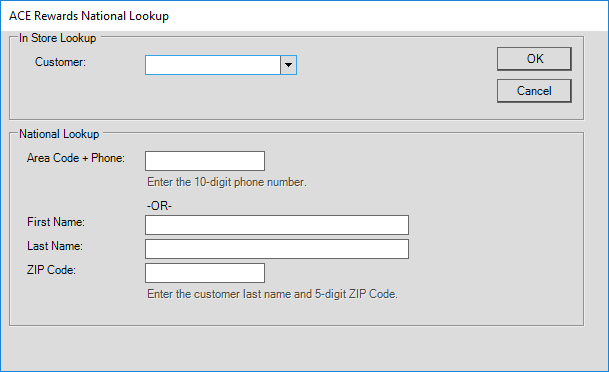Click the 'ACE Rewards National Lookup' title
This screenshot has height=372, width=609.
click(x=89, y=16)
